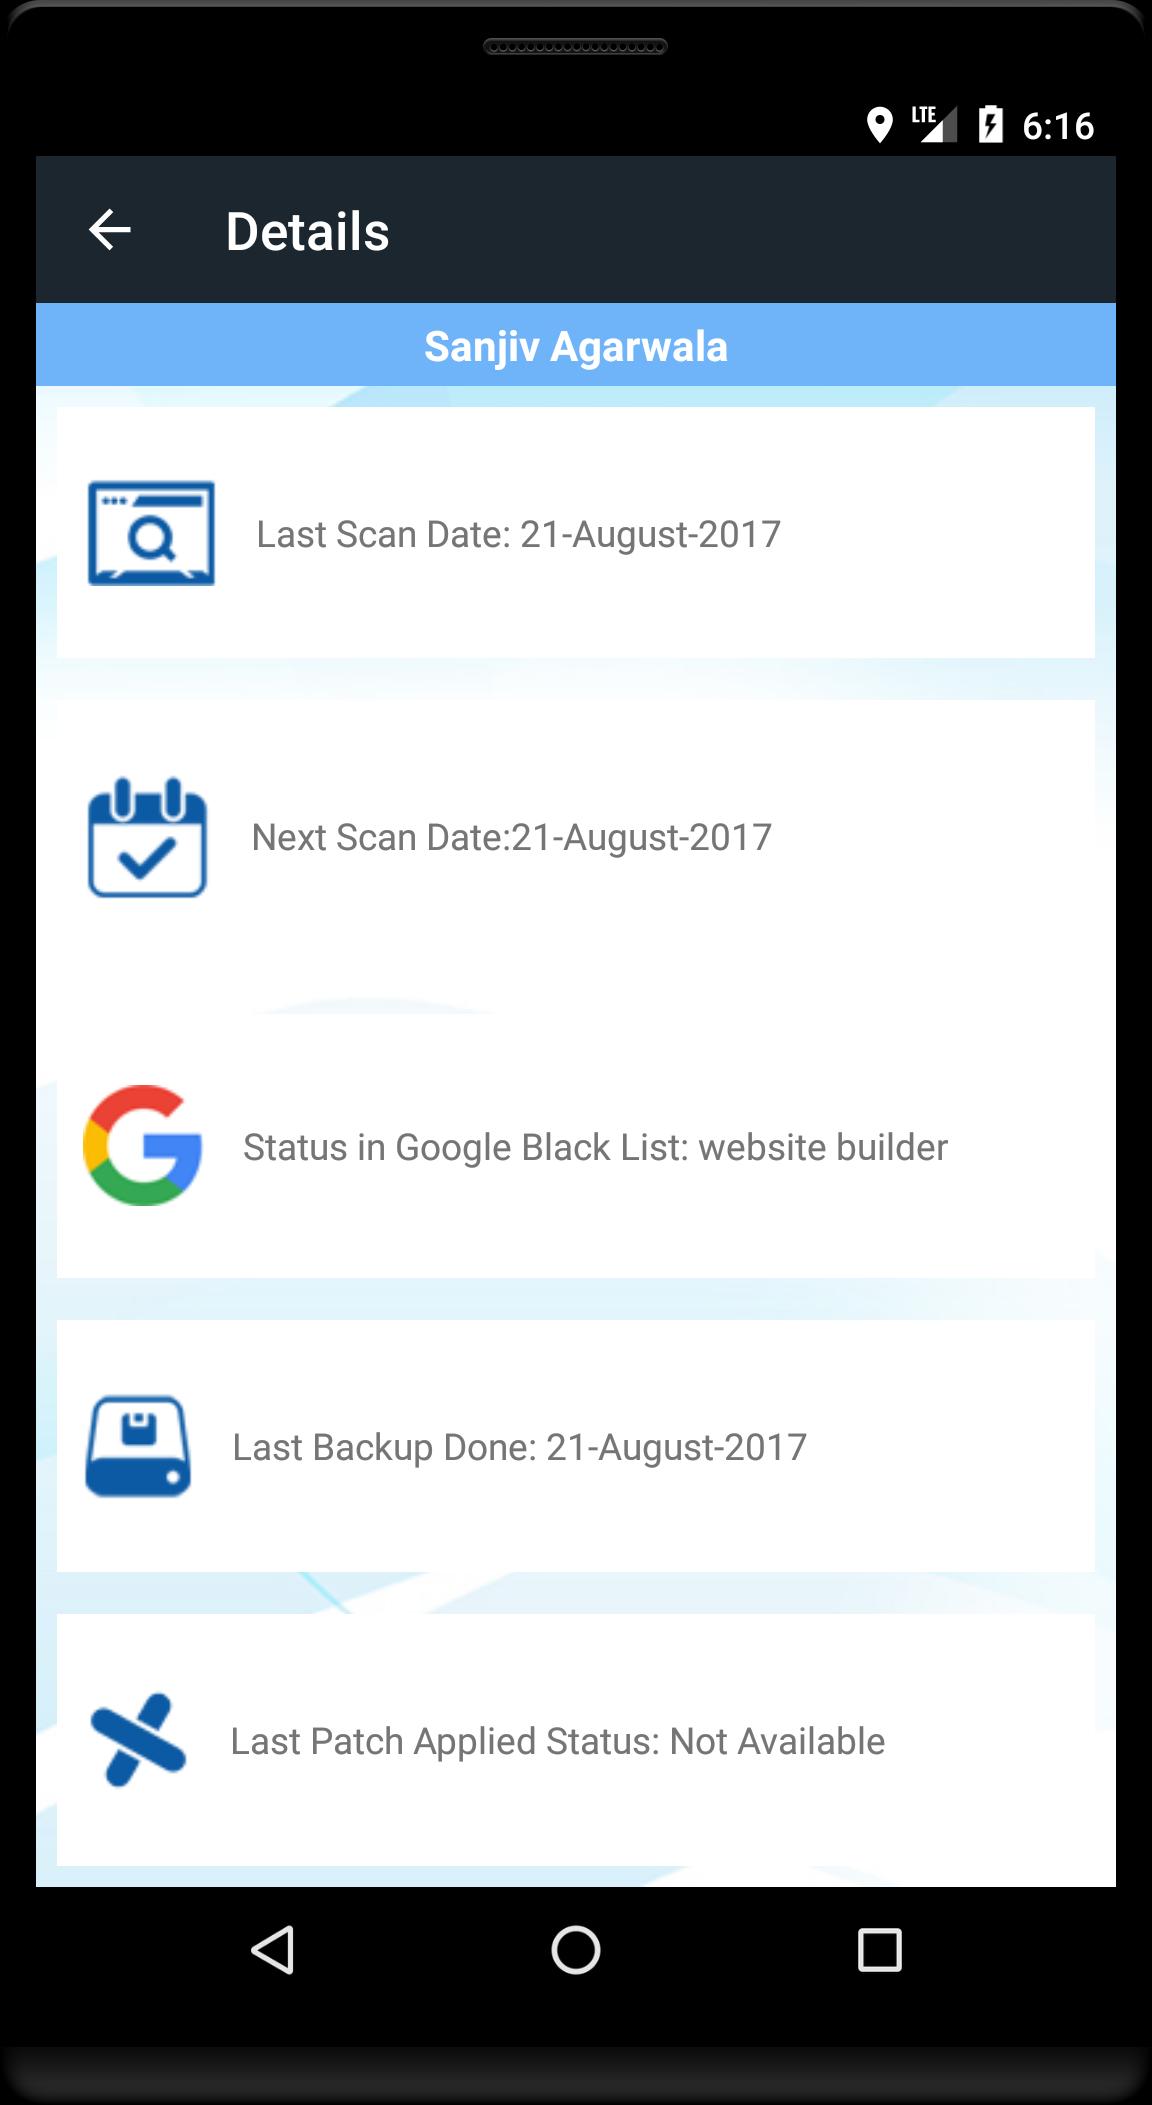The height and width of the screenshot is (2105, 1152).
Task: Tap the battery charging status icon
Action: coord(990,124)
